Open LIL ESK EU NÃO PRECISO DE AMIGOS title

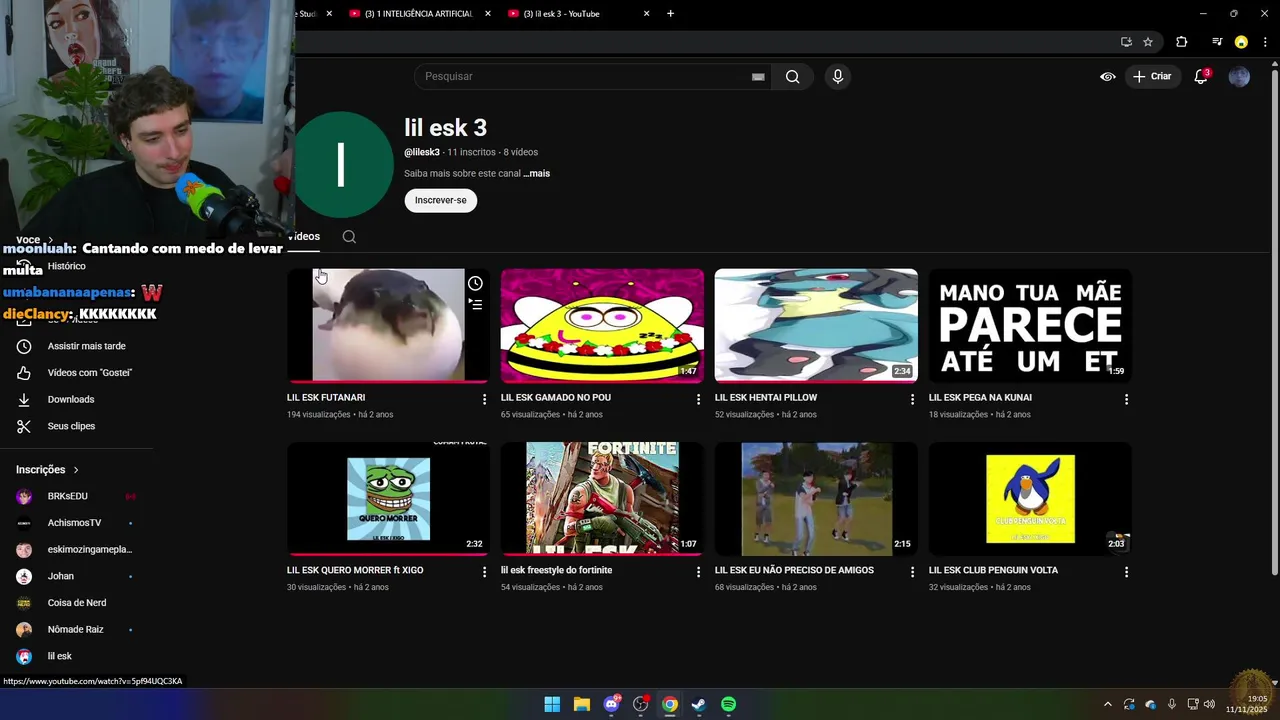(x=794, y=570)
